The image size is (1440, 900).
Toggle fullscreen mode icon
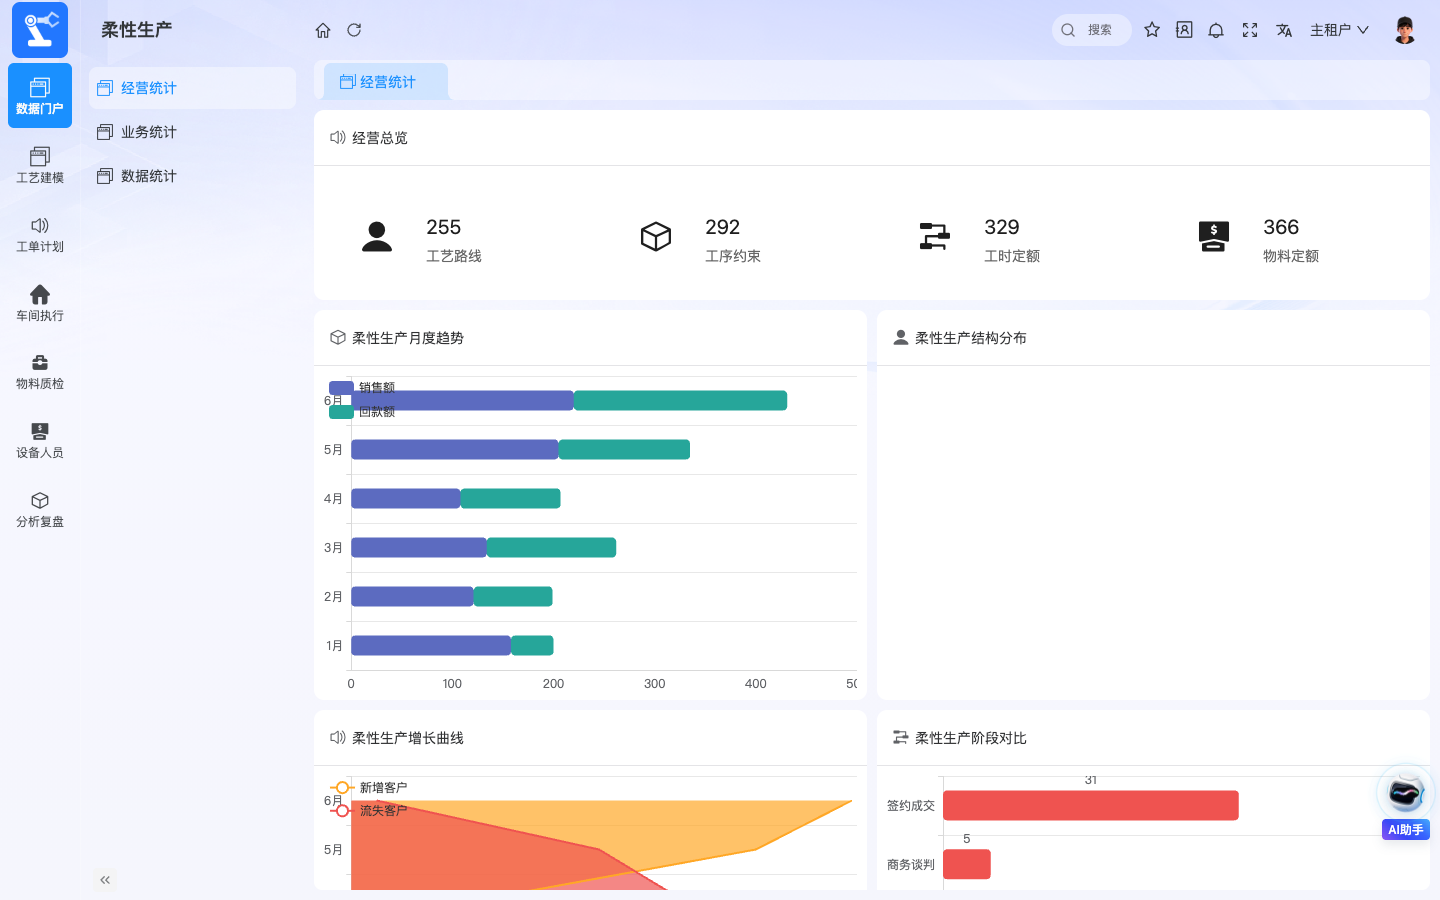(1250, 30)
